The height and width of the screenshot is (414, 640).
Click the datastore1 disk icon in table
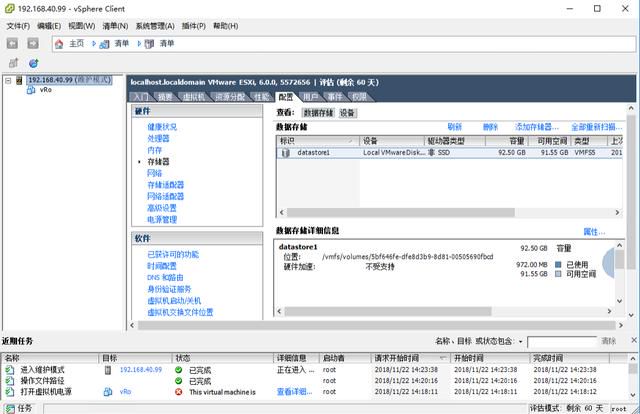285,153
